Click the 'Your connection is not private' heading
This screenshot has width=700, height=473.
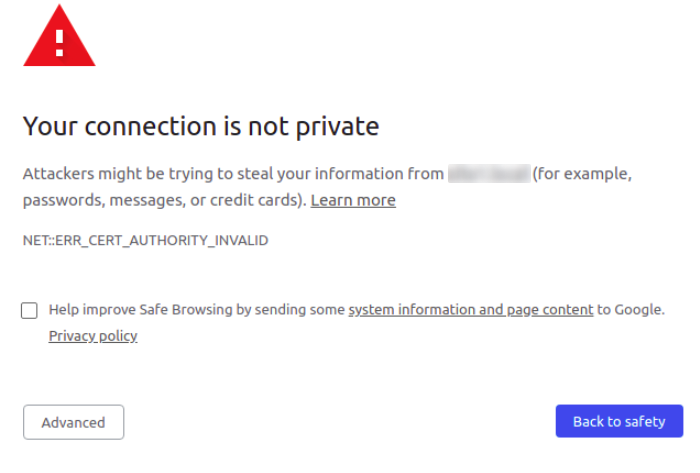point(201,126)
